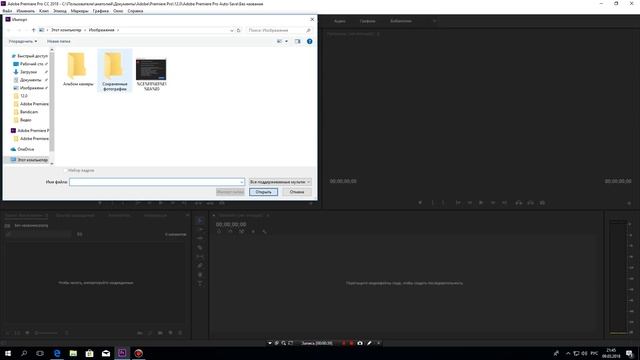Add a marker in Program monitor

[420, 203]
